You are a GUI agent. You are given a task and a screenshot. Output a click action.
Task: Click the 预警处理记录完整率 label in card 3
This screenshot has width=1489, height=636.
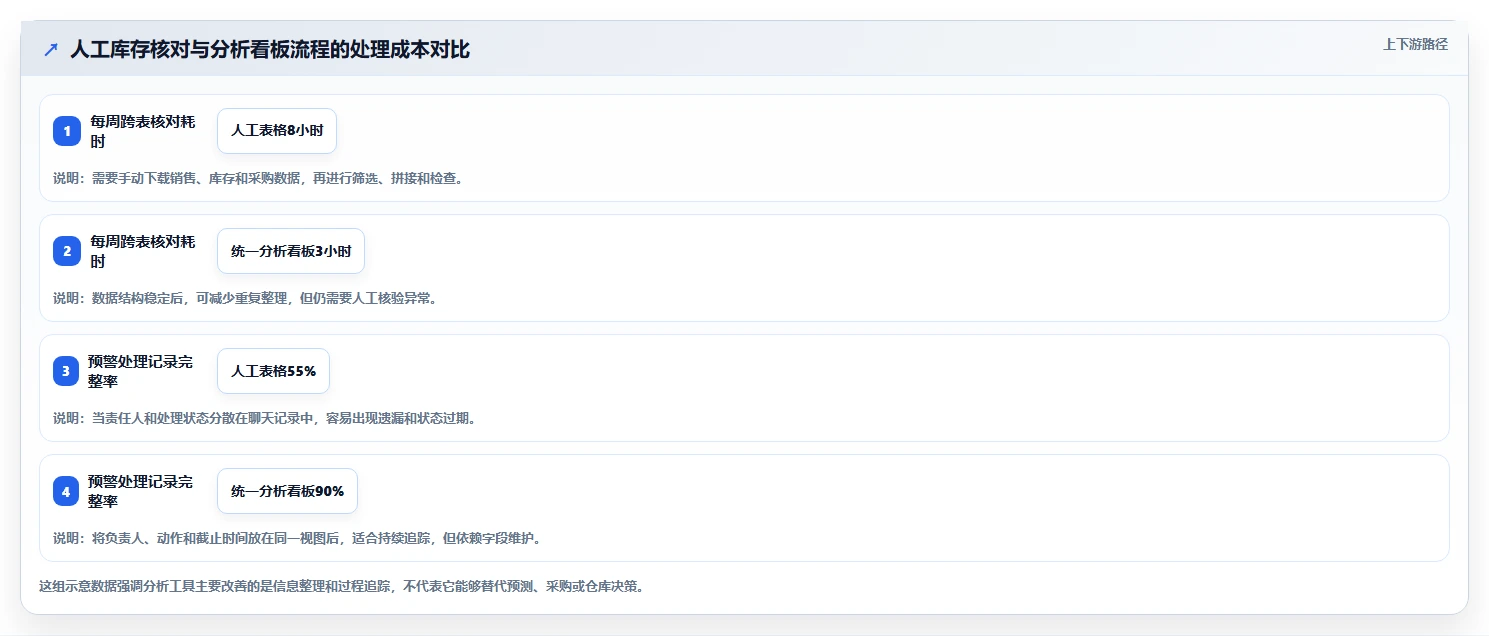point(141,371)
